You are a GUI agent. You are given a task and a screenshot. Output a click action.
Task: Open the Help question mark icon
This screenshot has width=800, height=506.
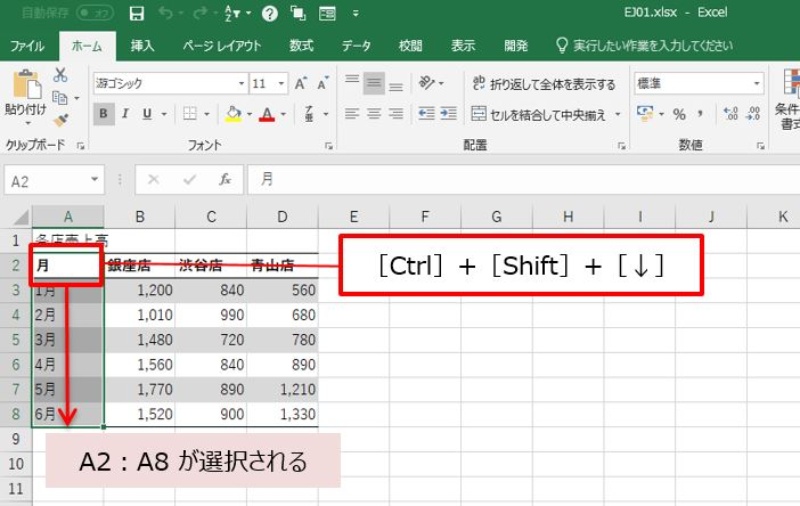point(269,14)
